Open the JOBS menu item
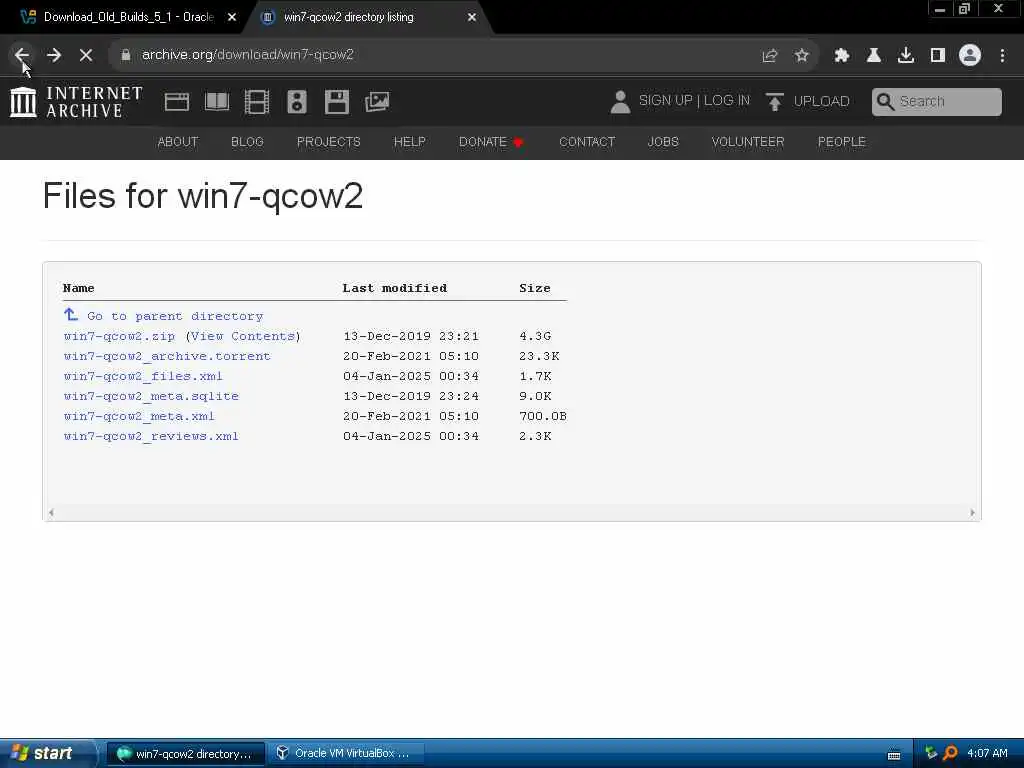The image size is (1024, 768). point(663,142)
